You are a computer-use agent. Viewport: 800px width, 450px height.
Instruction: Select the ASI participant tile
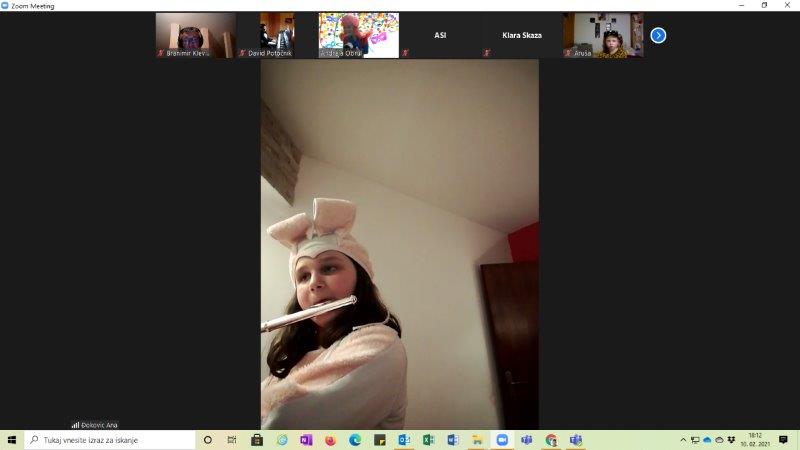coord(440,35)
